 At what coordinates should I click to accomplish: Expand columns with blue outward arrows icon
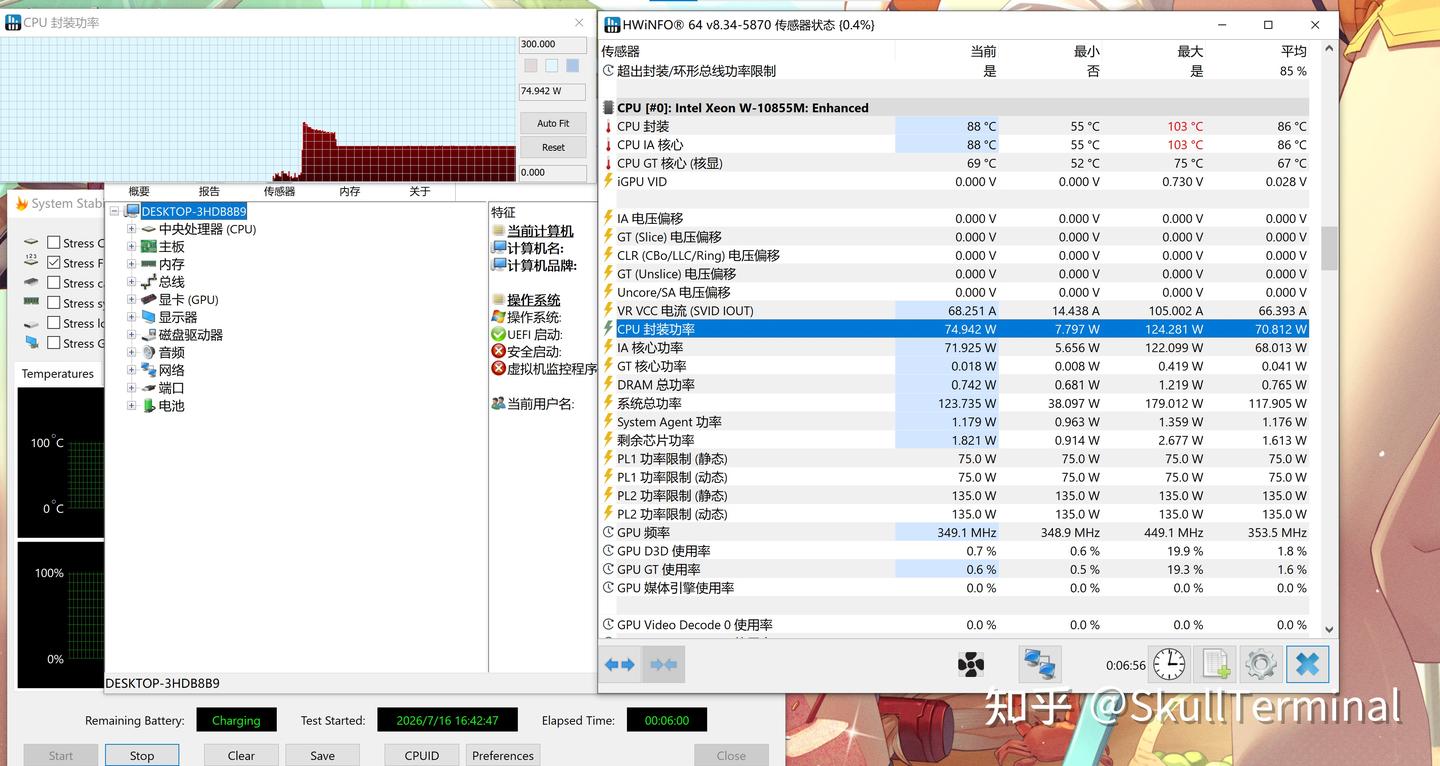(x=620, y=664)
